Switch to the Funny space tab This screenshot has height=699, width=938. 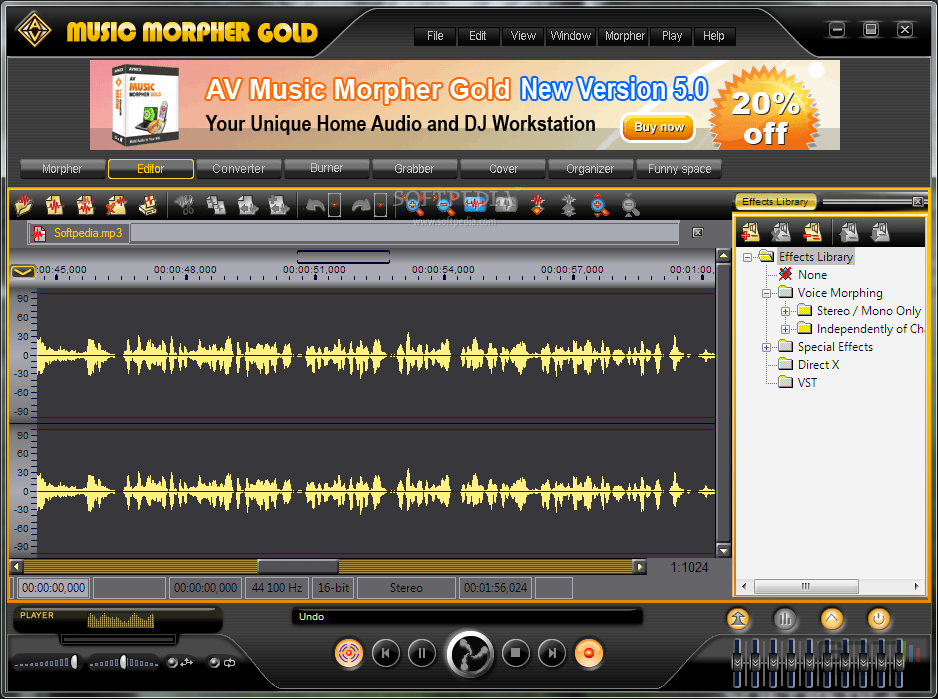pyautogui.click(x=680, y=169)
